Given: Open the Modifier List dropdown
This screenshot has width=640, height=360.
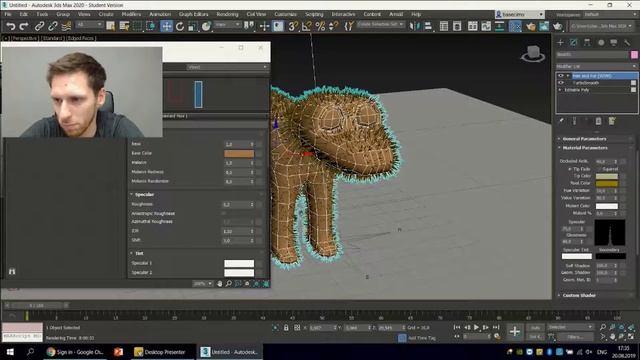Looking at the screenshot, I should 597,66.
